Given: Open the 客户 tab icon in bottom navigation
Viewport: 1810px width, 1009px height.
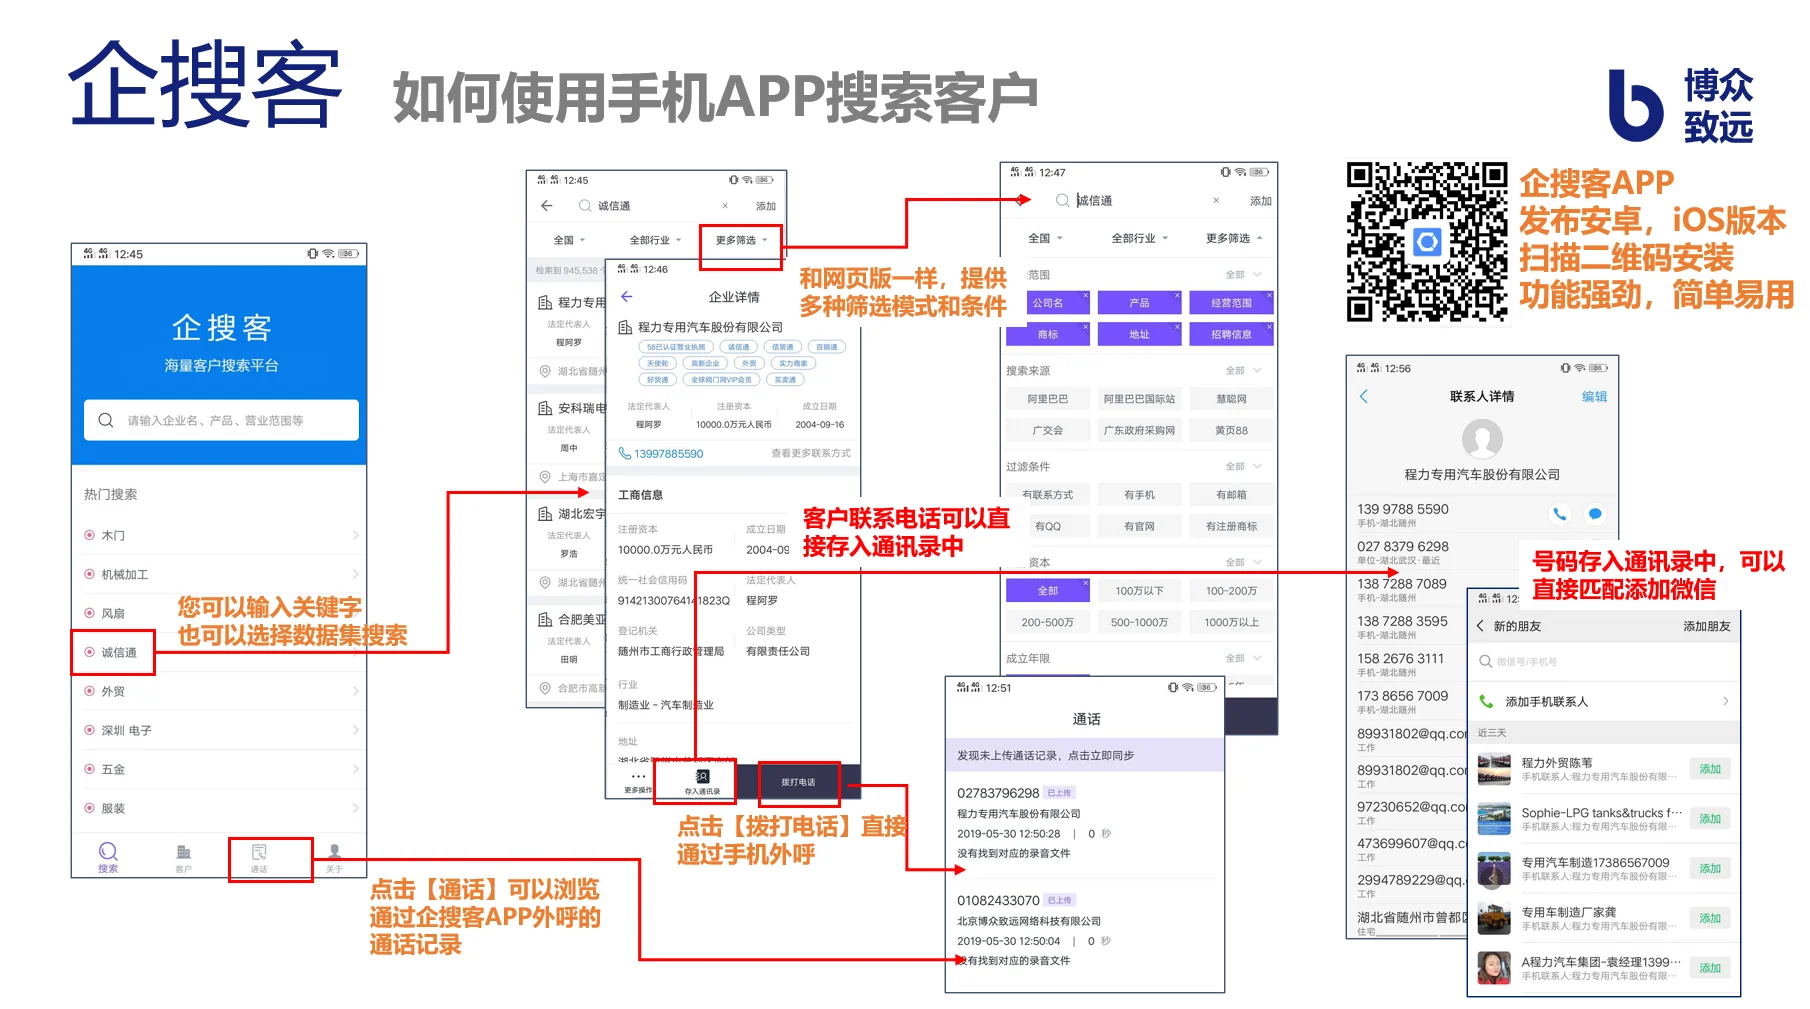Looking at the screenshot, I should (x=183, y=852).
